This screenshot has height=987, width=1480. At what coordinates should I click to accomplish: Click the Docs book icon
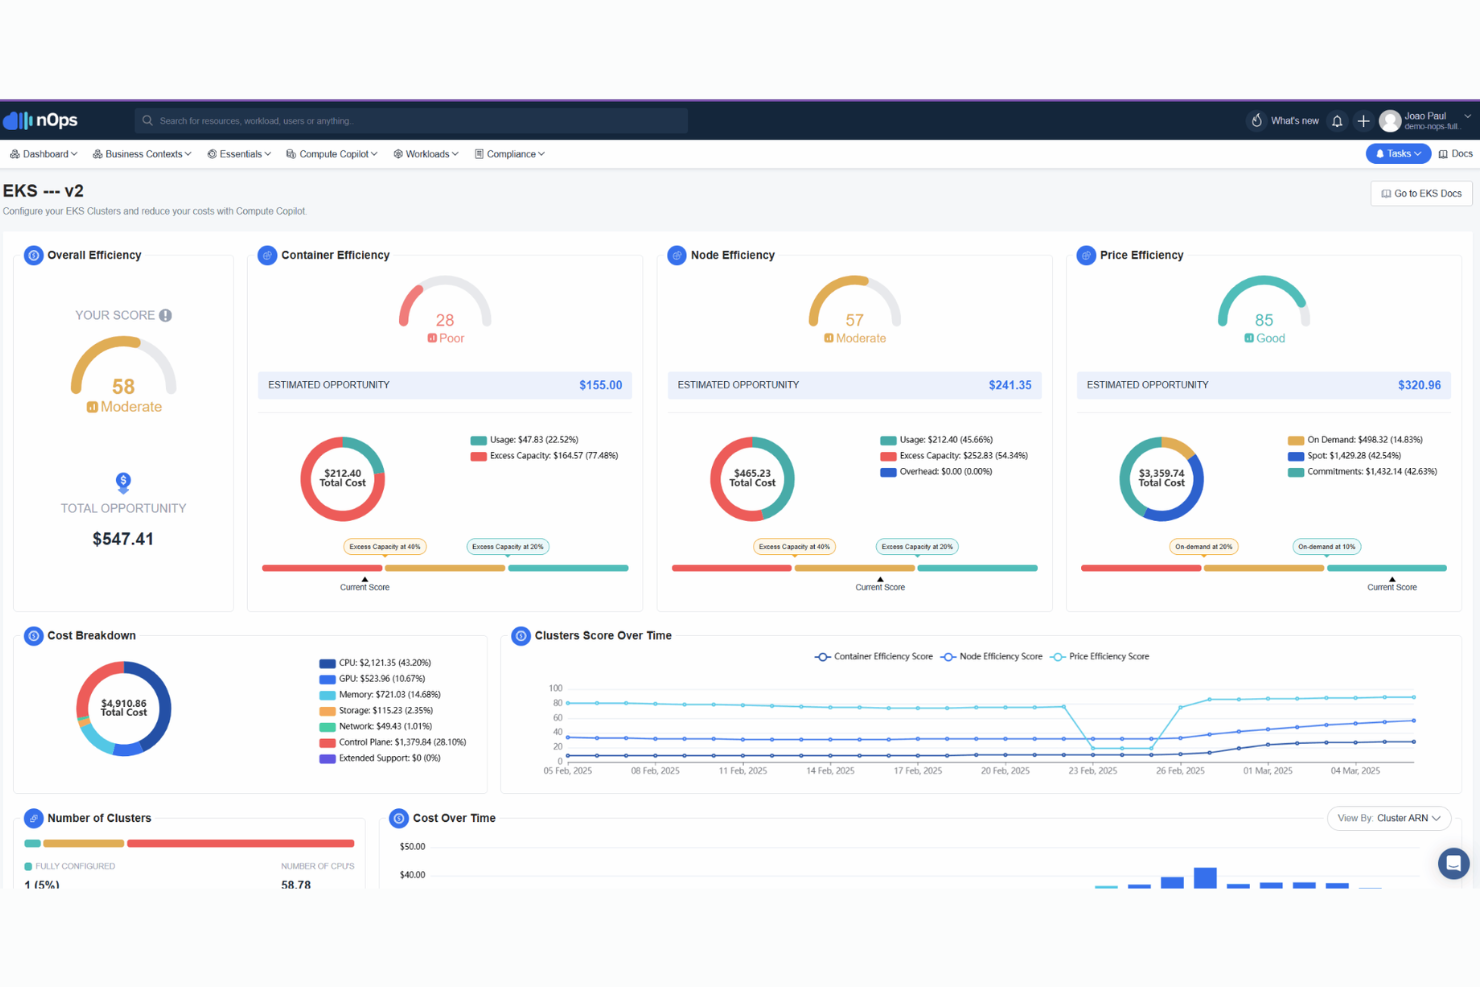pos(1443,153)
